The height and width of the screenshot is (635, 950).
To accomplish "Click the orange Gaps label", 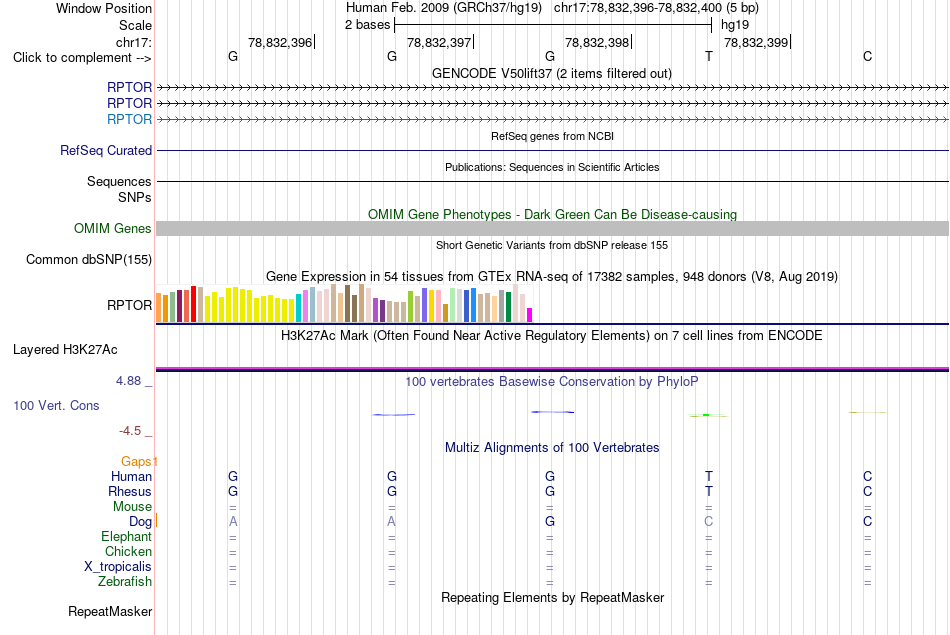I will click(136, 462).
